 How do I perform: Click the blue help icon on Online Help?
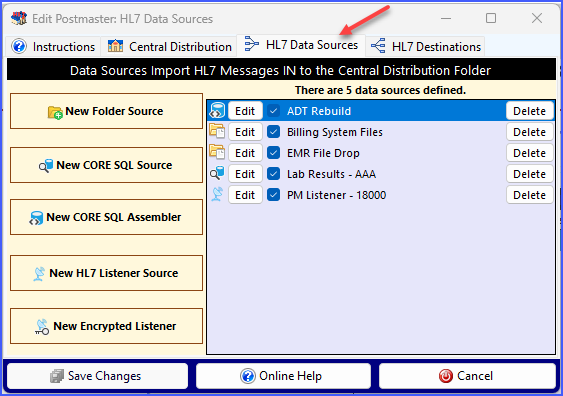coord(248,376)
